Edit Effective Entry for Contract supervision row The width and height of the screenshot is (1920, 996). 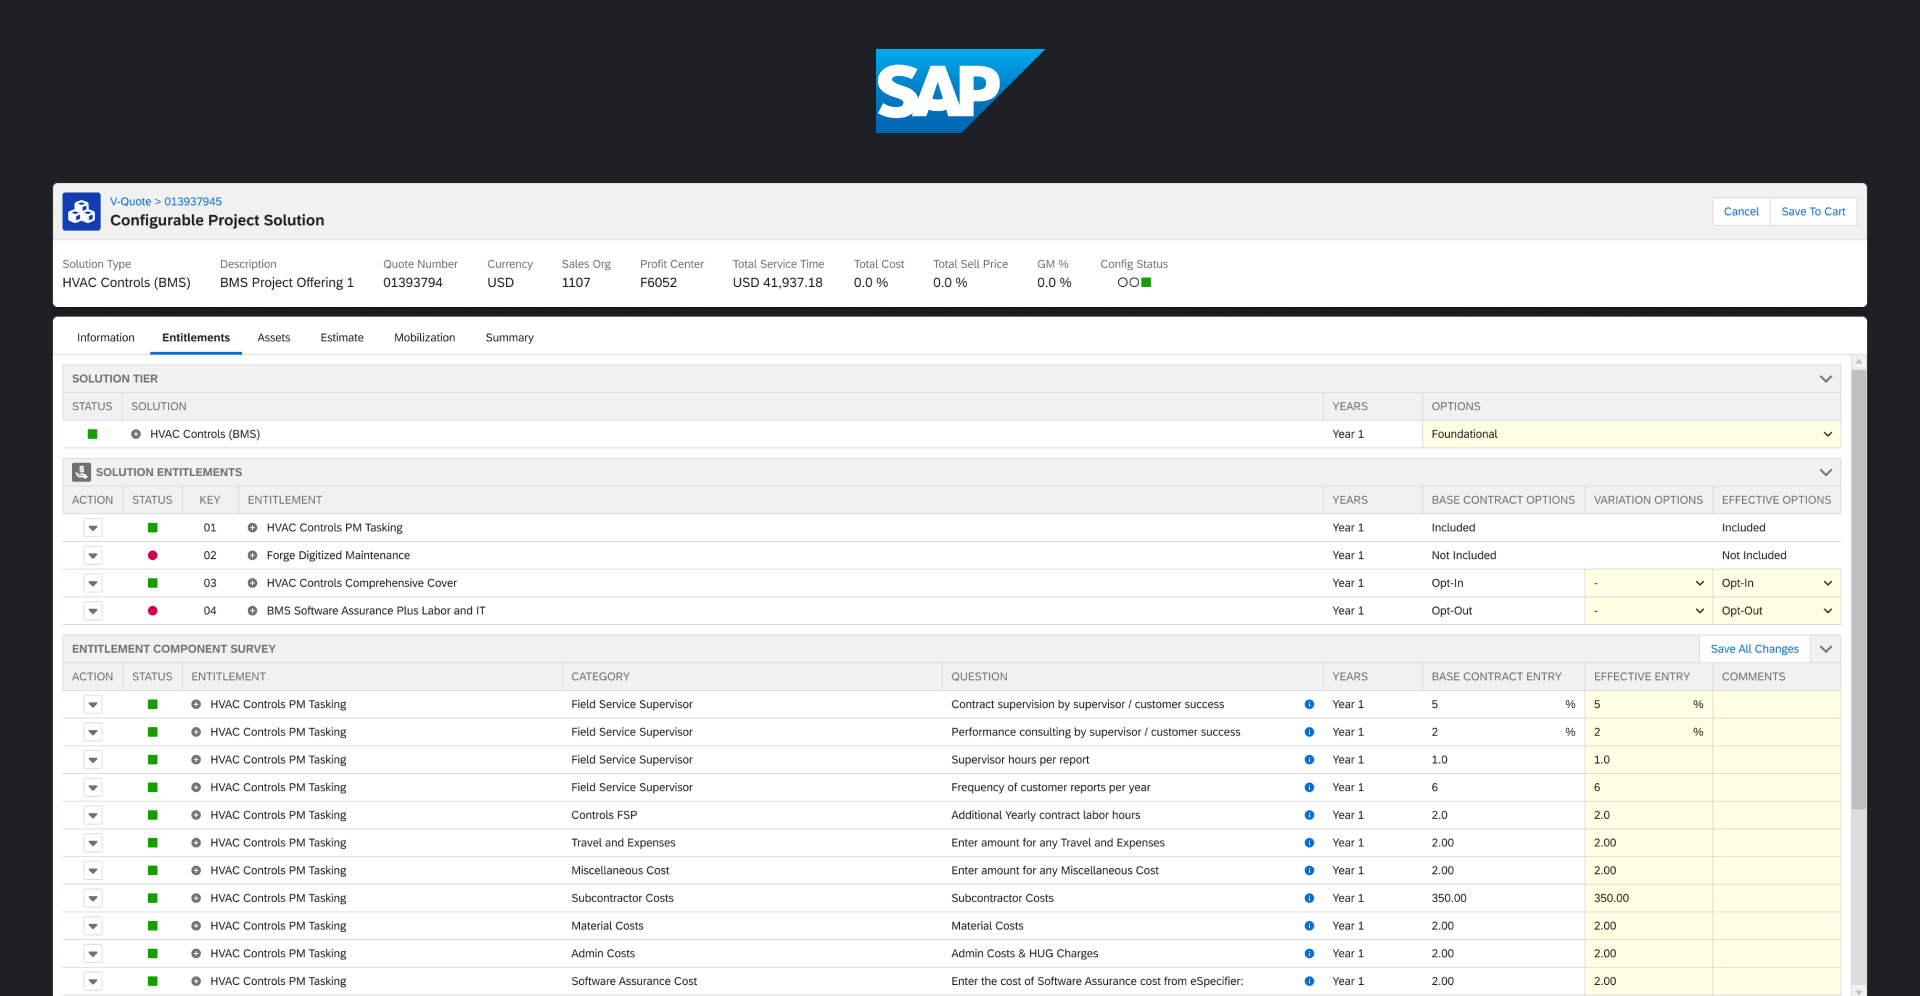[x=1648, y=705]
